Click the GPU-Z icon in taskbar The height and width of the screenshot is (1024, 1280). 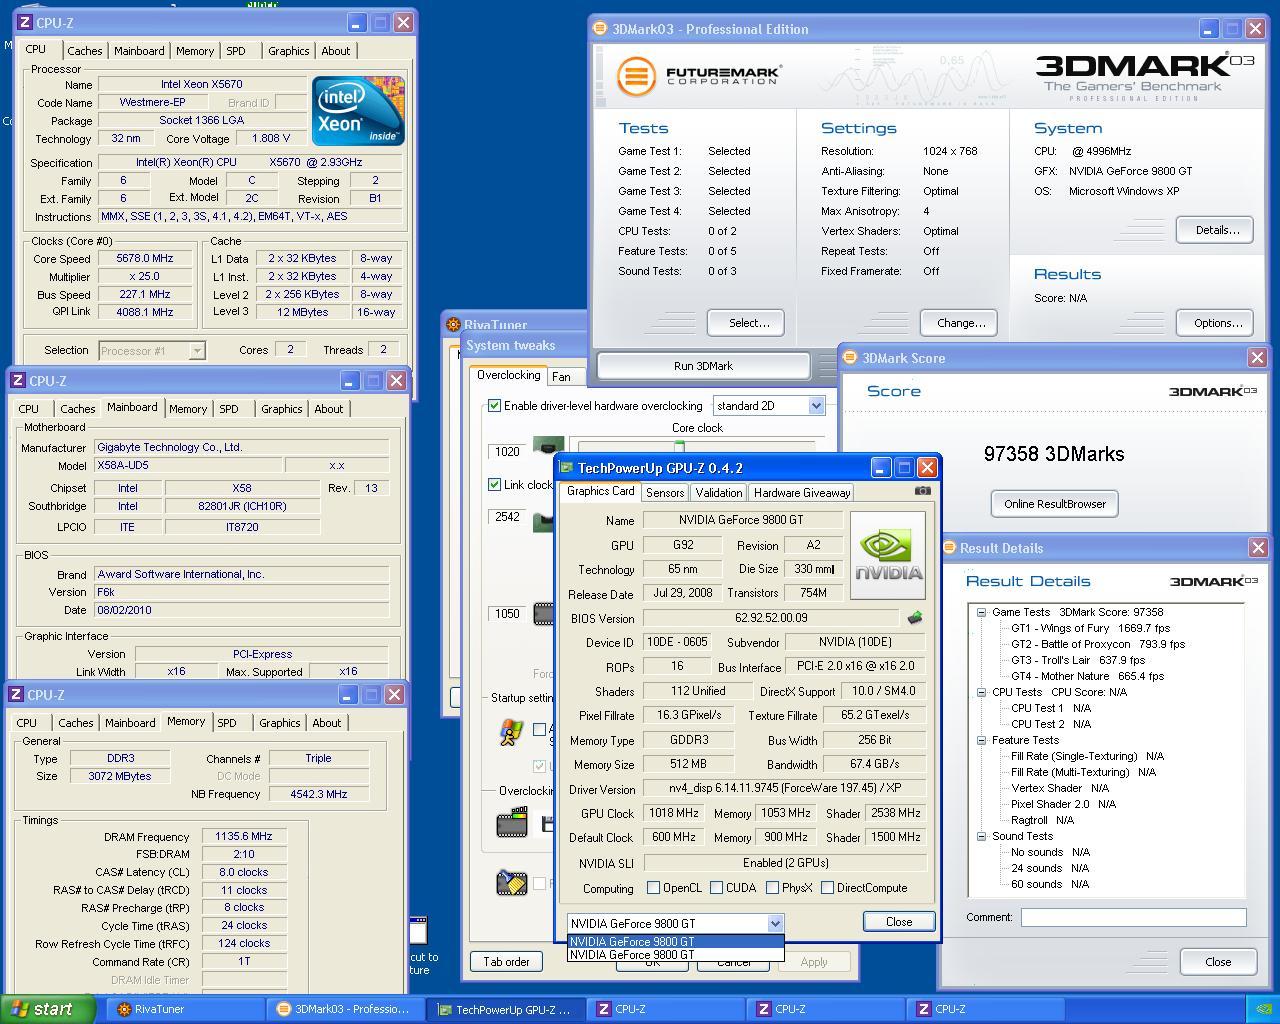pyautogui.click(x=445, y=1009)
